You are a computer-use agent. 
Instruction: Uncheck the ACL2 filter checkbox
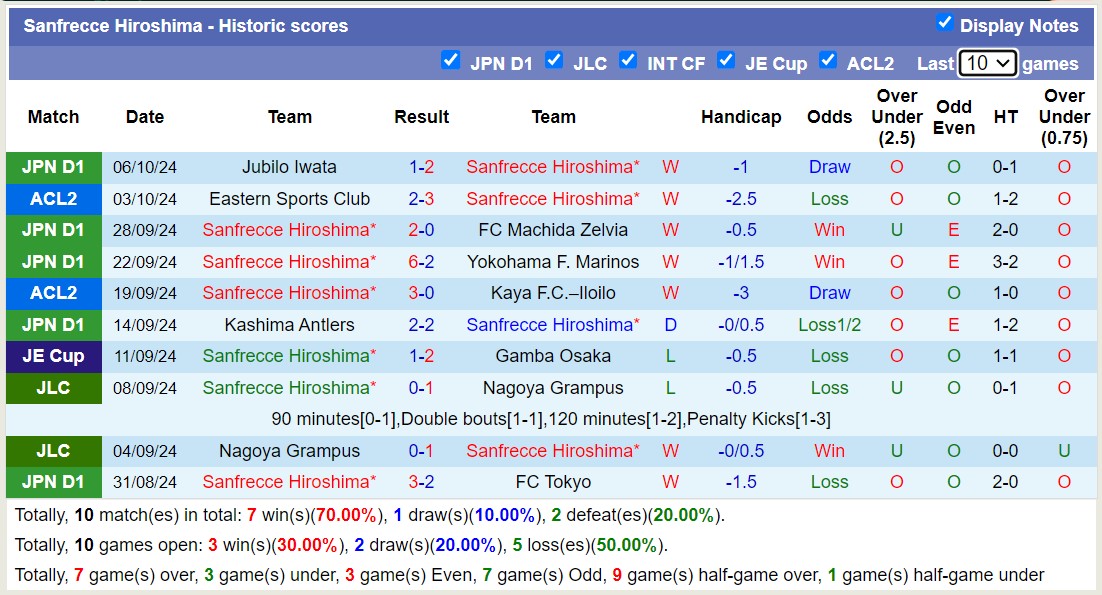click(828, 60)
